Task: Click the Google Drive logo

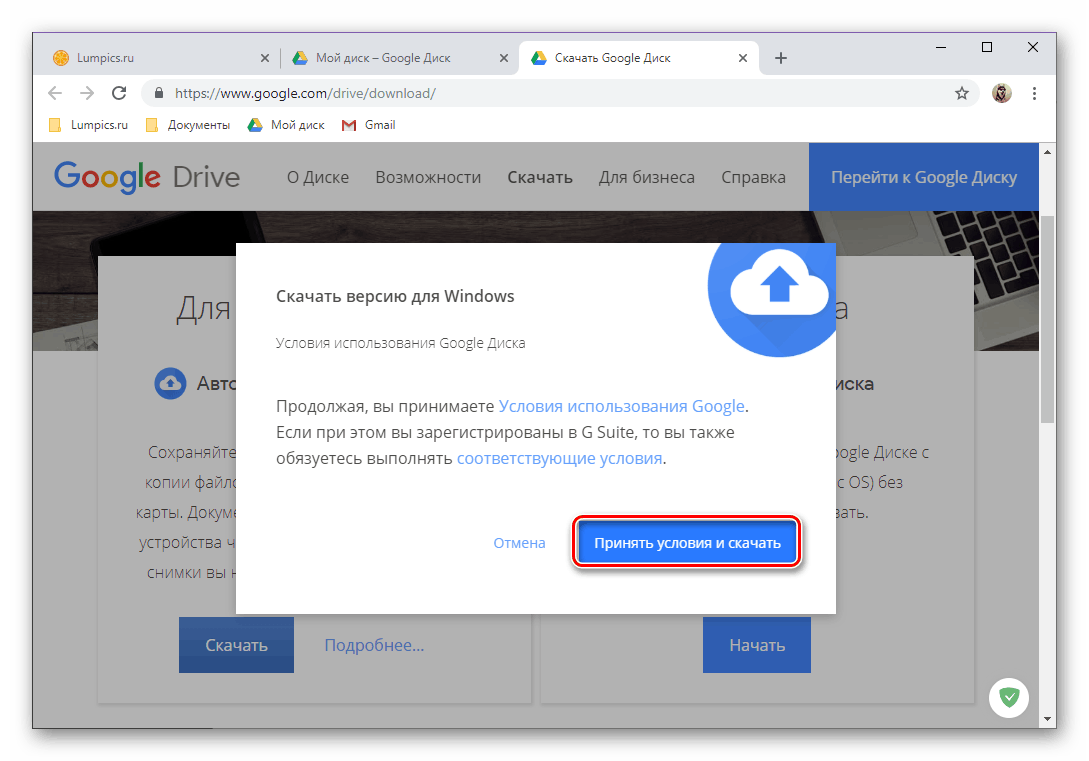Action: (x=147, y=177)
